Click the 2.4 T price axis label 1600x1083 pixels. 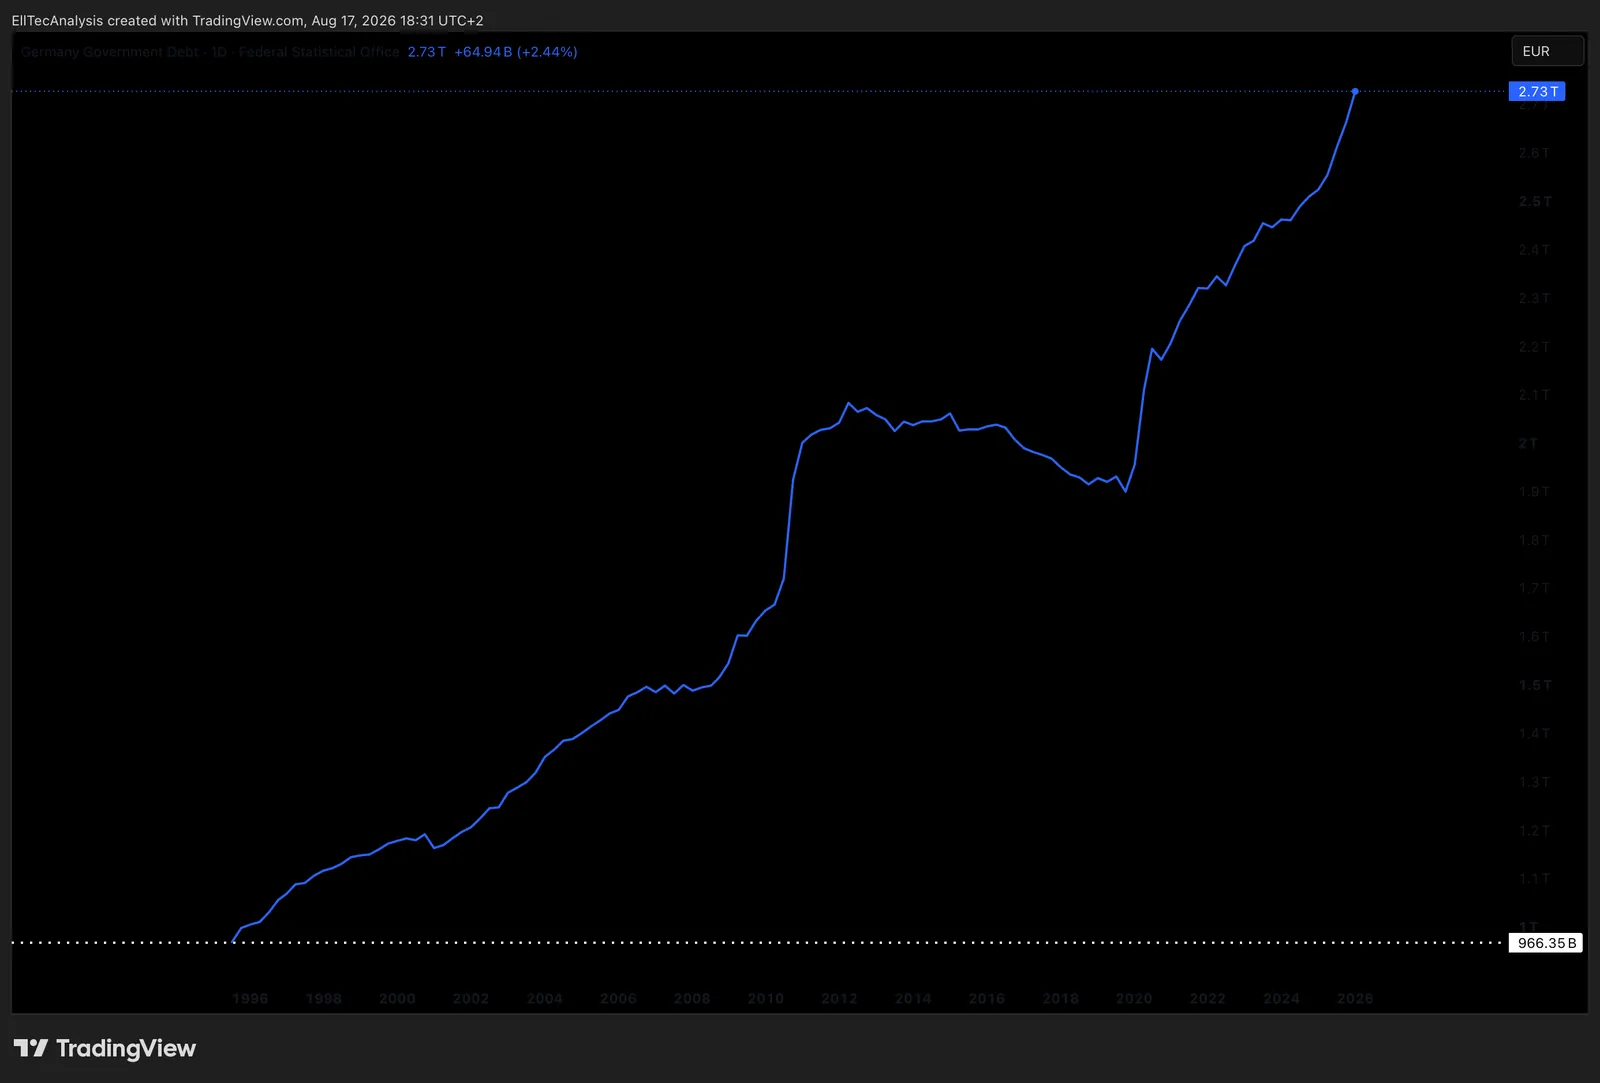point(1534,250)
